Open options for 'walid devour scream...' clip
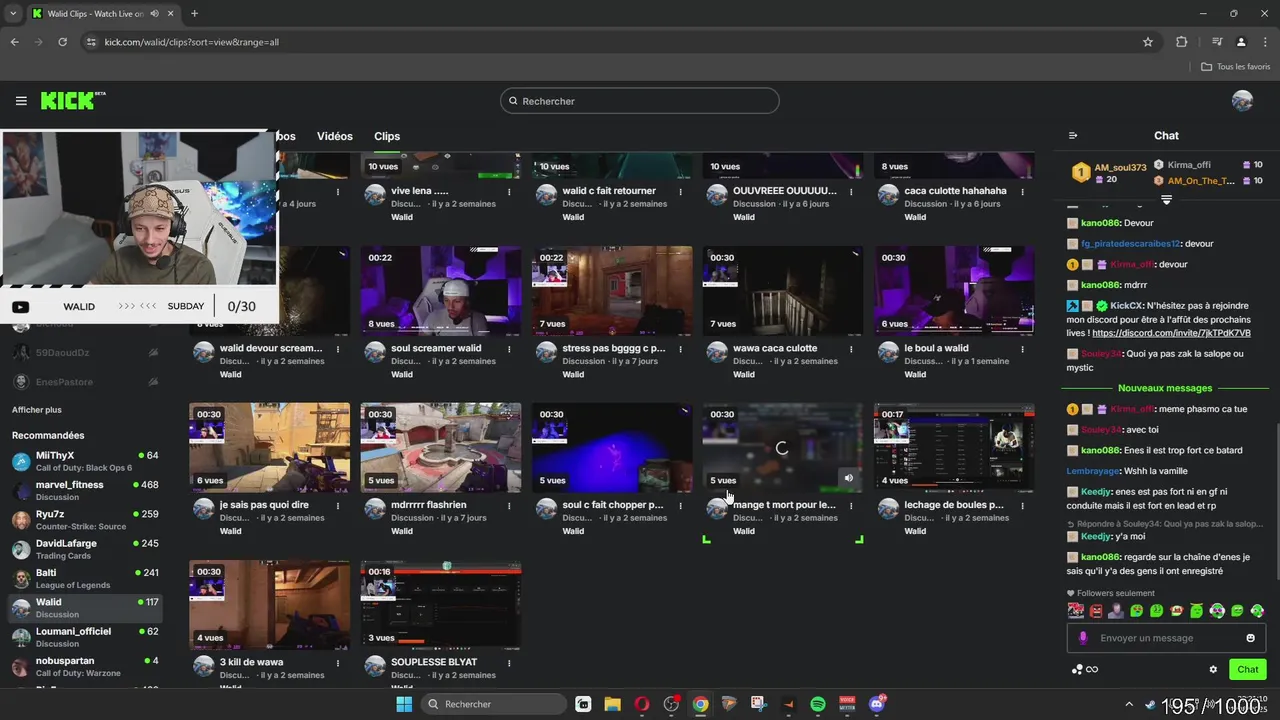1280x720 pixels. pos(338,349)
